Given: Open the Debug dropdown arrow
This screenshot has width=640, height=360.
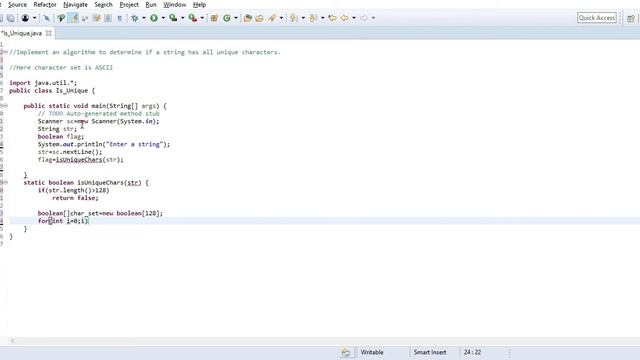Looking at the screenshot, I should (x=144, y=18).
